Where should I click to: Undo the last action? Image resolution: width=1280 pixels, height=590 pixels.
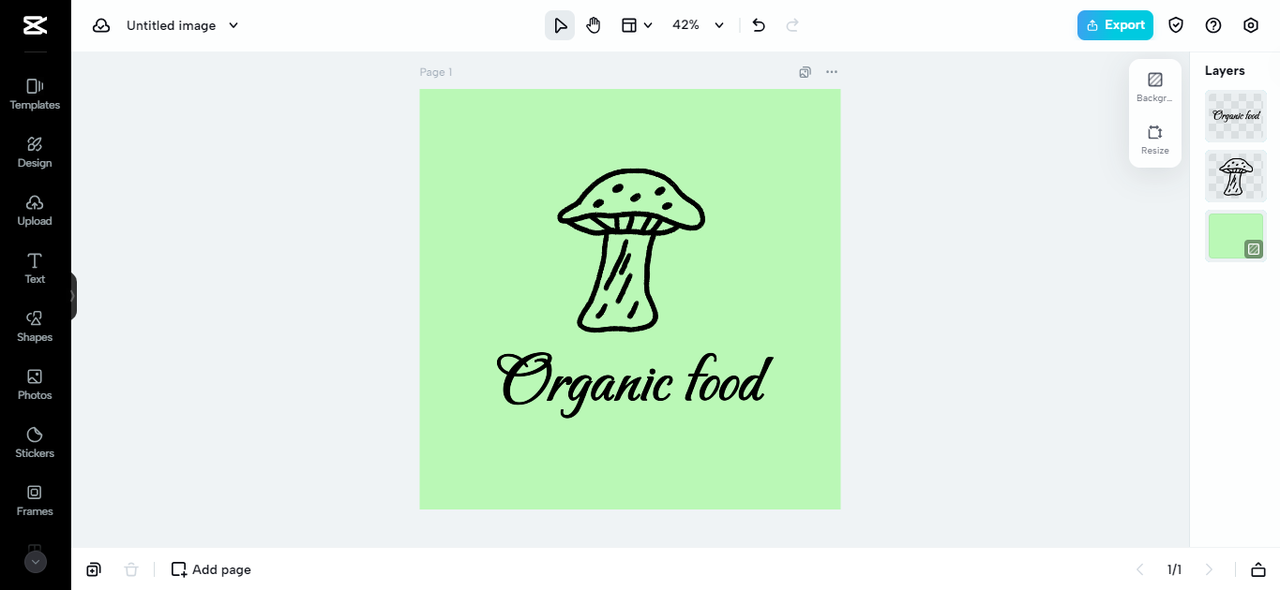(x=759, y=25)
